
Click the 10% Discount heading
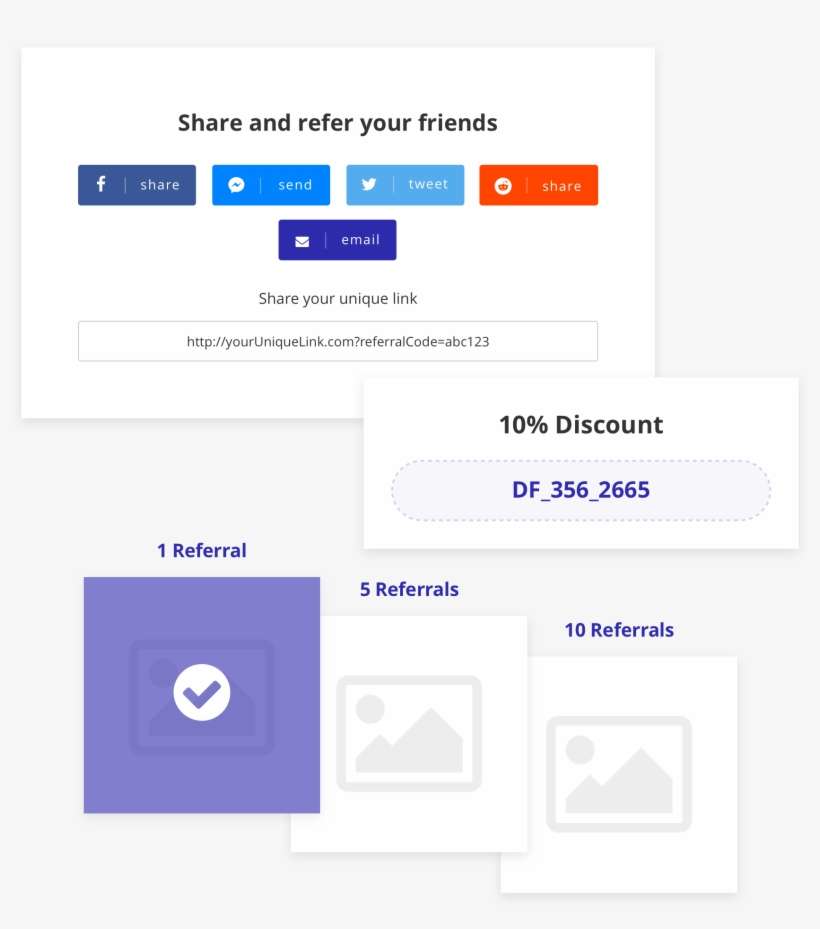(581, 424)
